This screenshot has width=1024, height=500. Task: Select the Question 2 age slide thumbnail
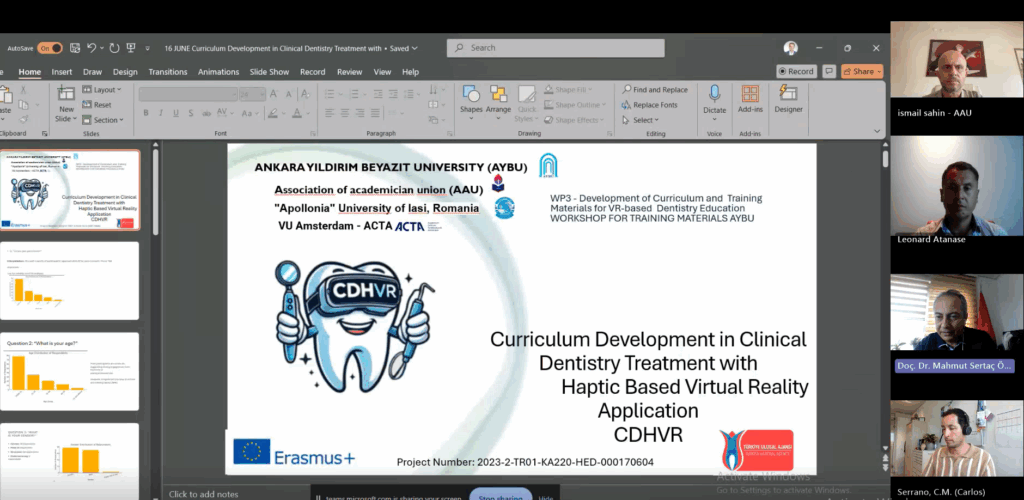(70, 371)
